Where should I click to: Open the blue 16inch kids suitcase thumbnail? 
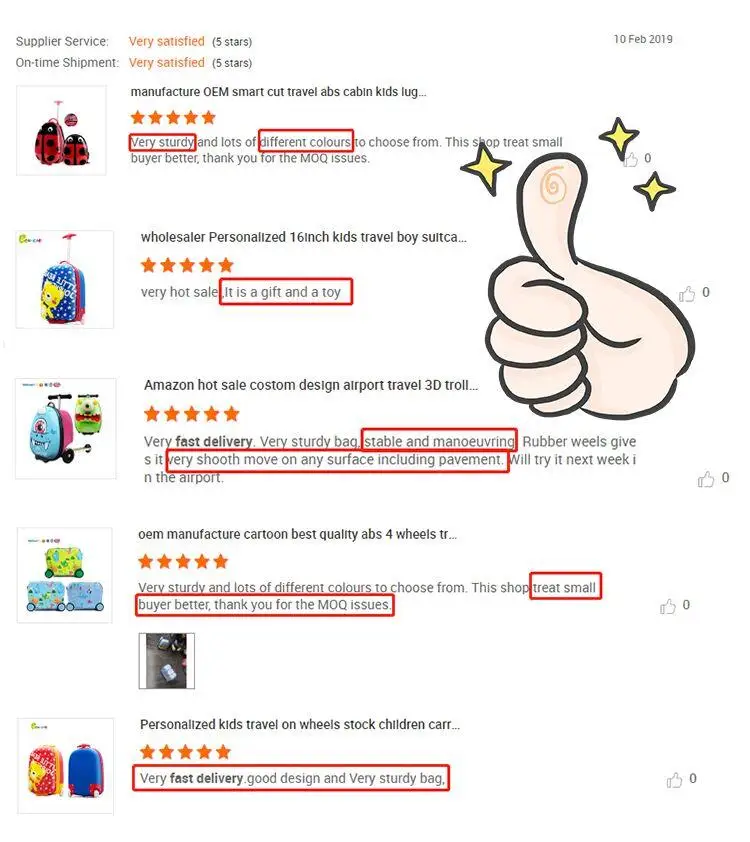pyautogui.click(x=65, y=280)
